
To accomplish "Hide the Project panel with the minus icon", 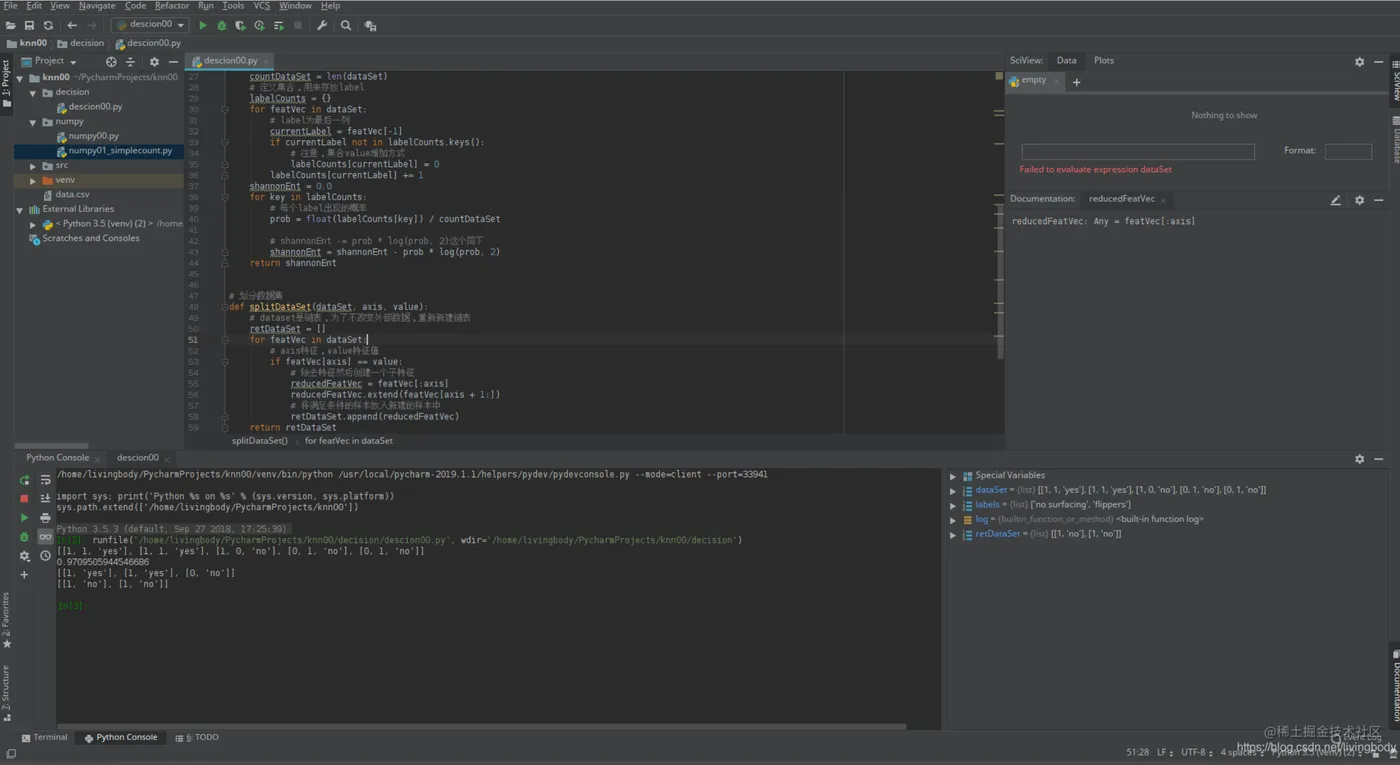I will pyautogui.click(x=173, y=61).
